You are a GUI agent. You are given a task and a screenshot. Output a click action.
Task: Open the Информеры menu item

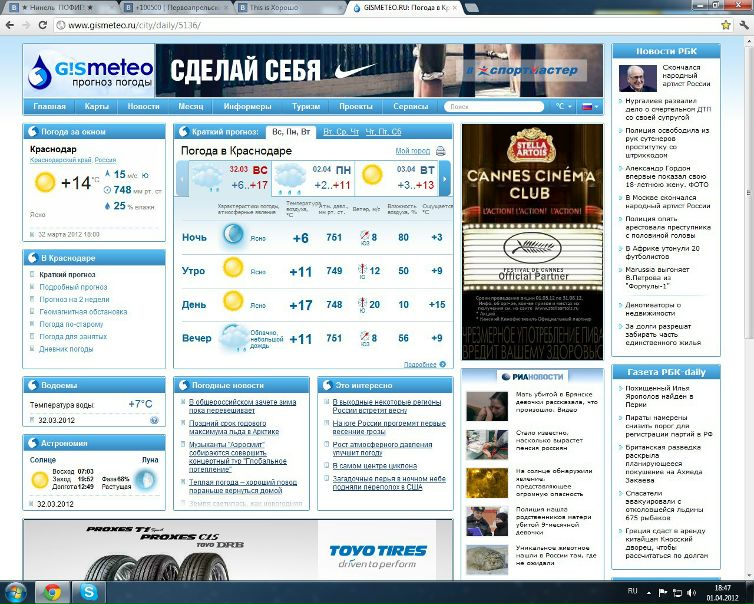click(x=247, y=106)
